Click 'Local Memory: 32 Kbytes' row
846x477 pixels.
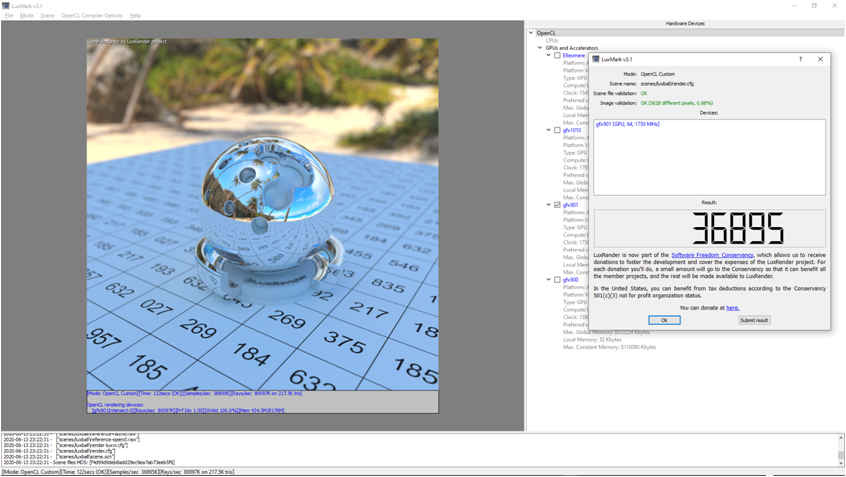(x=592, y=339)
